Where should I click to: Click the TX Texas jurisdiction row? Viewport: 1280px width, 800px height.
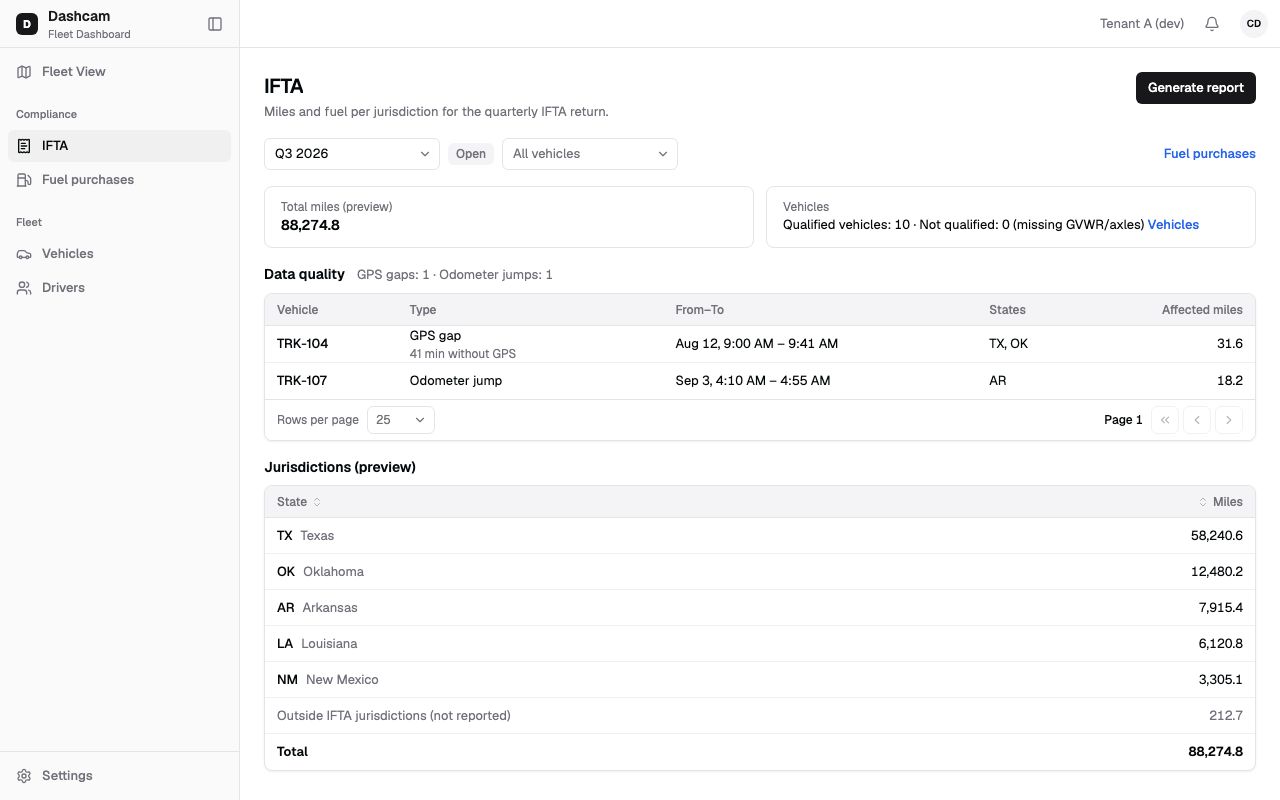(x=760, y=536)
